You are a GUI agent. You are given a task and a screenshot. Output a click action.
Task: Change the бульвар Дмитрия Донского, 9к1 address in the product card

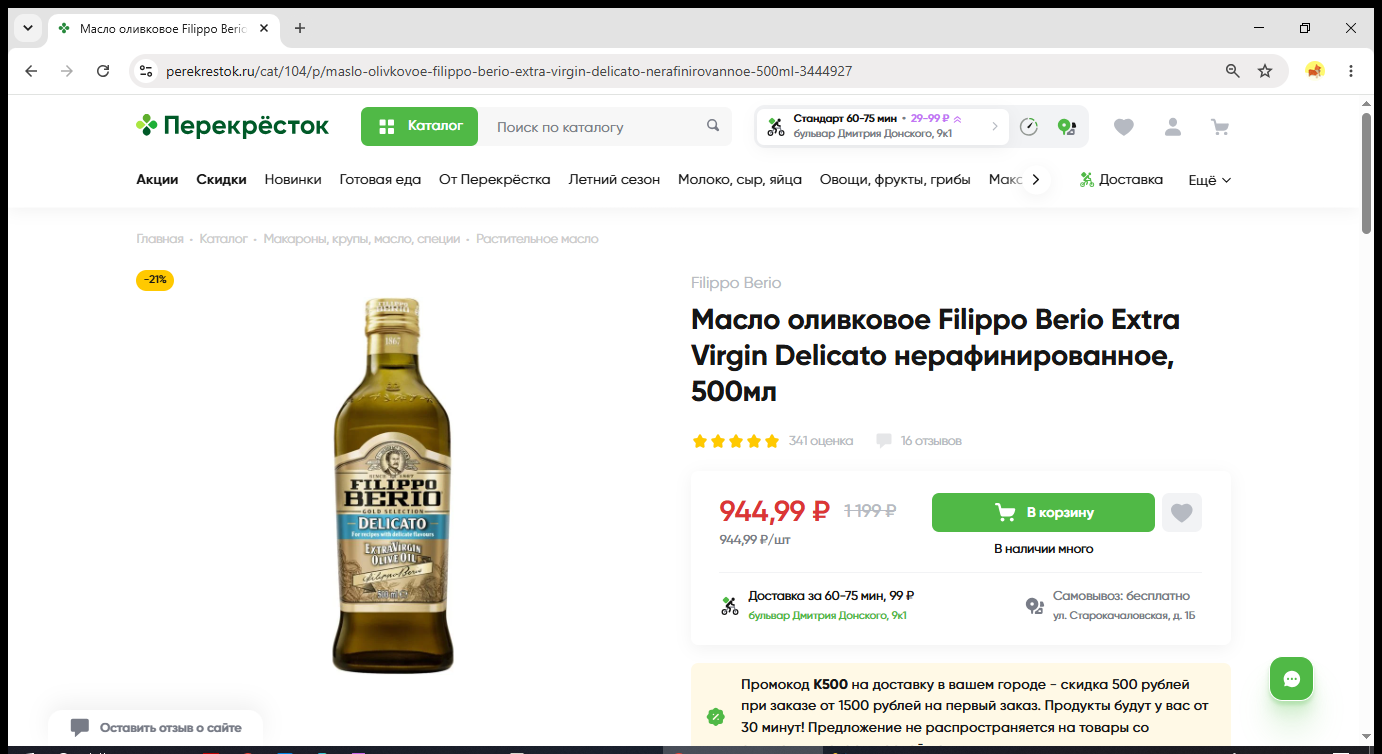828,616
